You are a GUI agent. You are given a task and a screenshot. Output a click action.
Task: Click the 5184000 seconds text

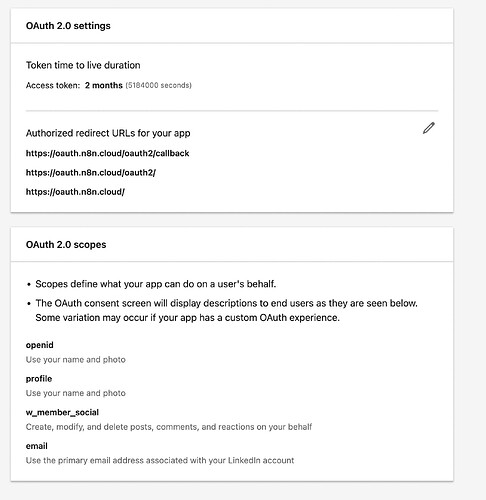pyautogui.click(x=159, y=85)
